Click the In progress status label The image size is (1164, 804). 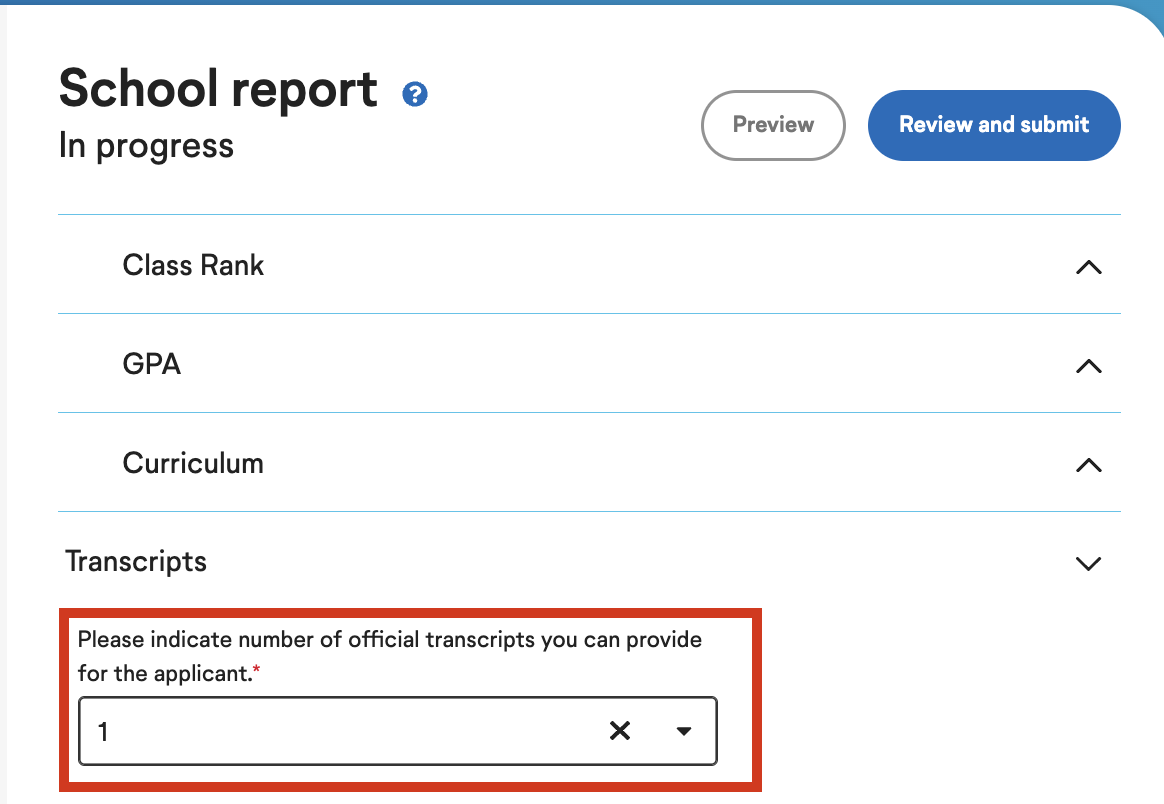click(x=145, y=146)
